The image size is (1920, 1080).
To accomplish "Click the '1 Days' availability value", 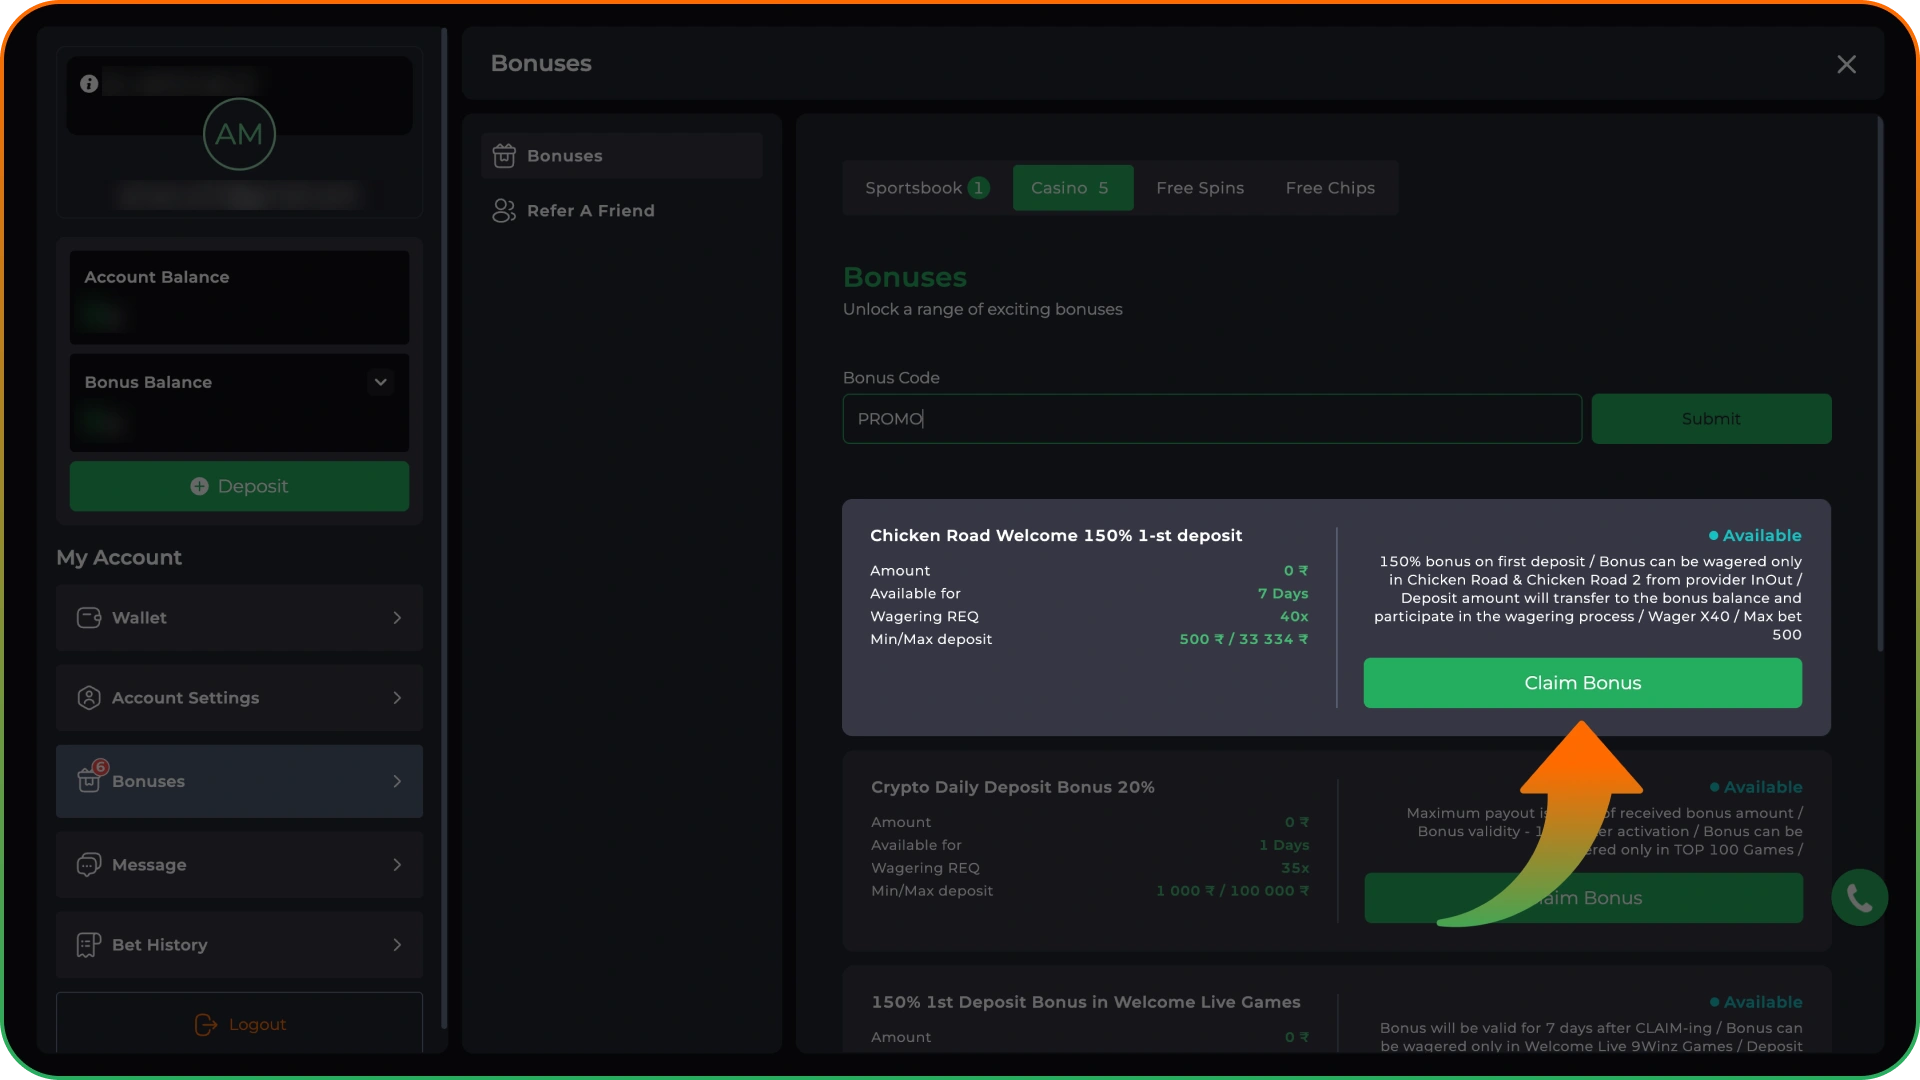I will click(1284, 845).
